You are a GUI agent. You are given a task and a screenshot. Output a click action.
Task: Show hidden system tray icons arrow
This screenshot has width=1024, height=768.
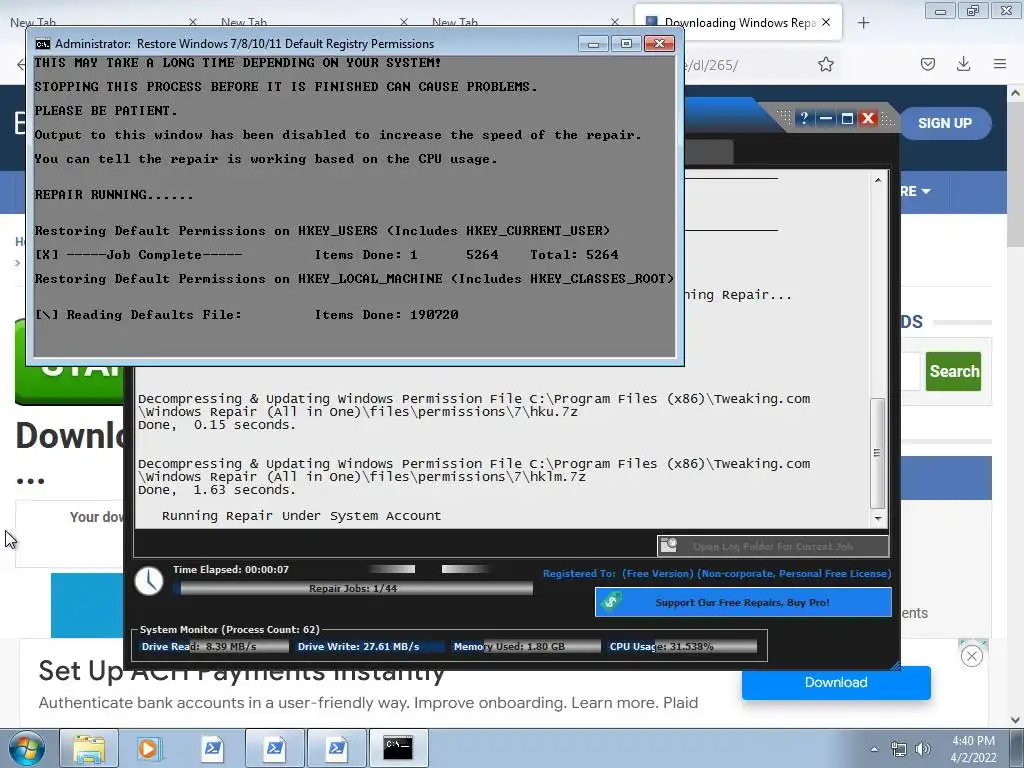[x=874, y=749]
